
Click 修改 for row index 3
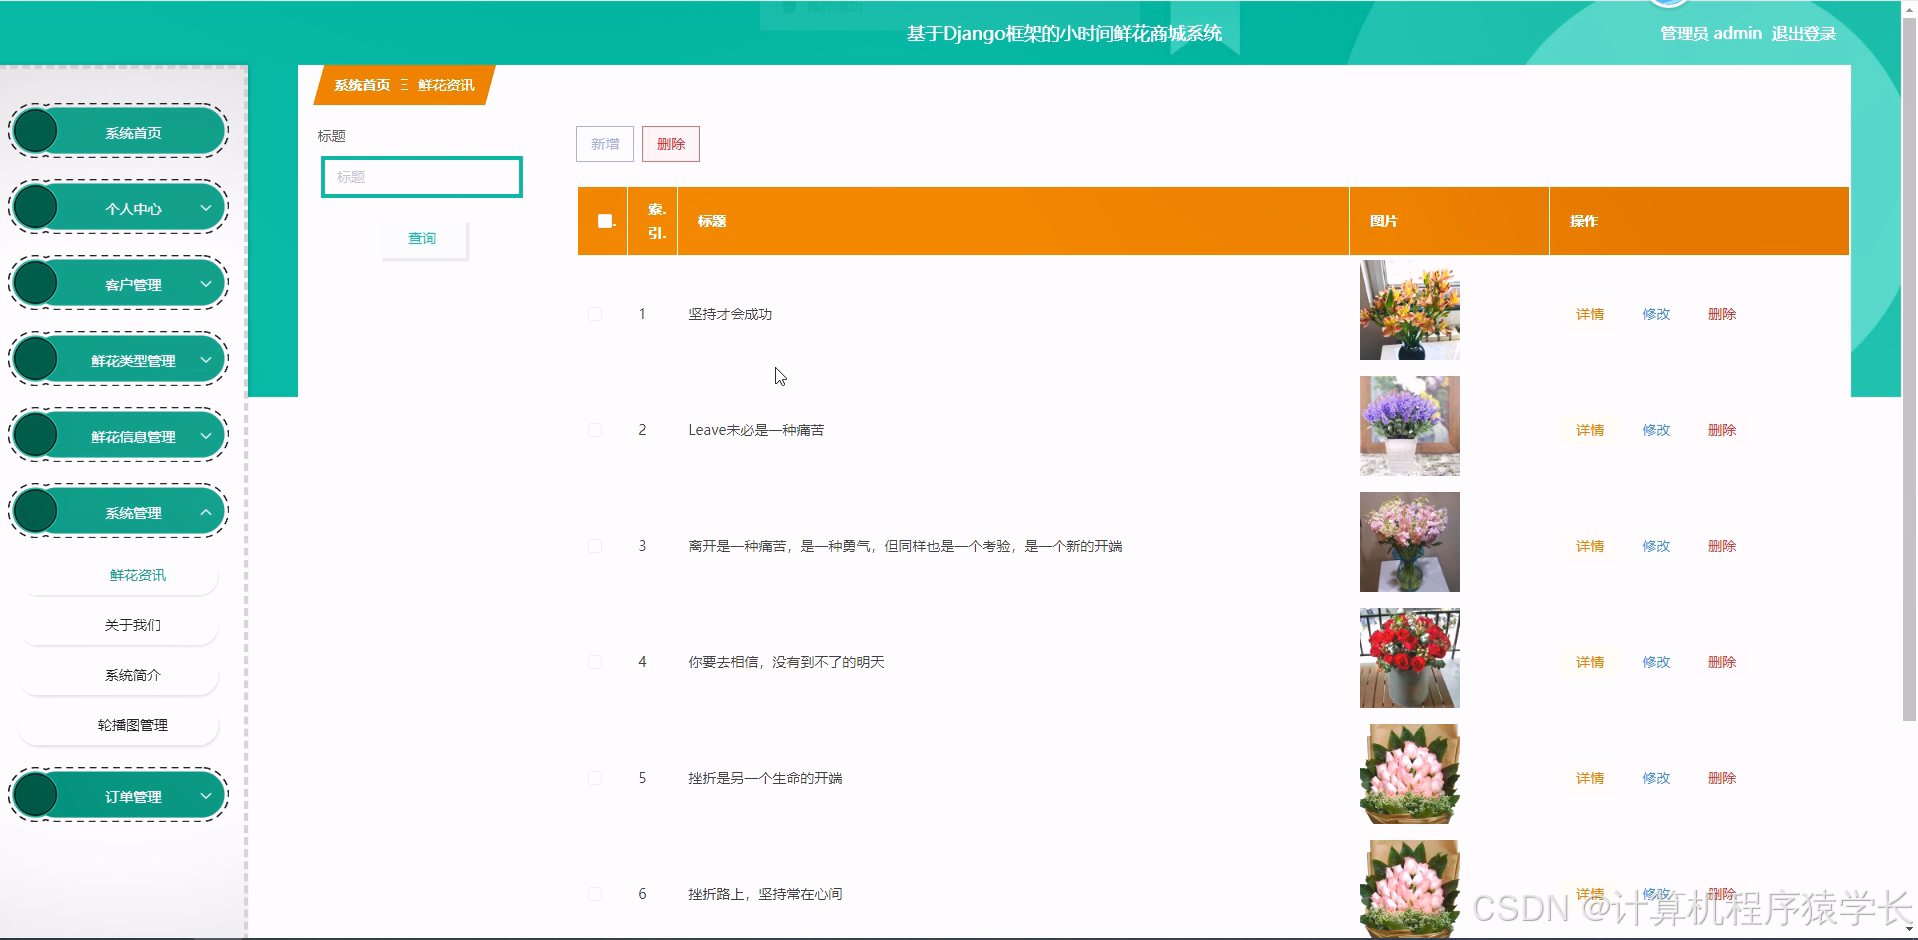[1656, 546]
